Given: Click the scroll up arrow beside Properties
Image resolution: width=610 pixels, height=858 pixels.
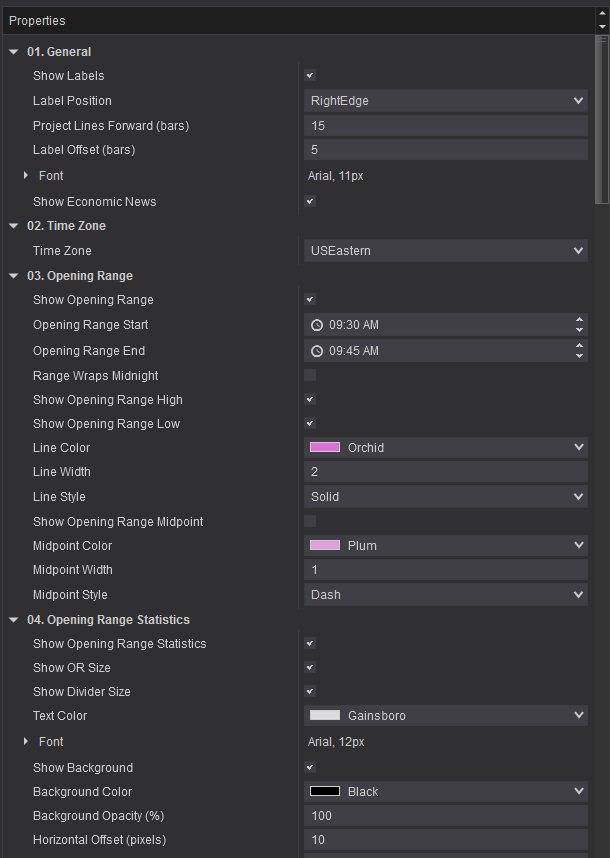Looking at the screenshot, I should tap(602, 14).
